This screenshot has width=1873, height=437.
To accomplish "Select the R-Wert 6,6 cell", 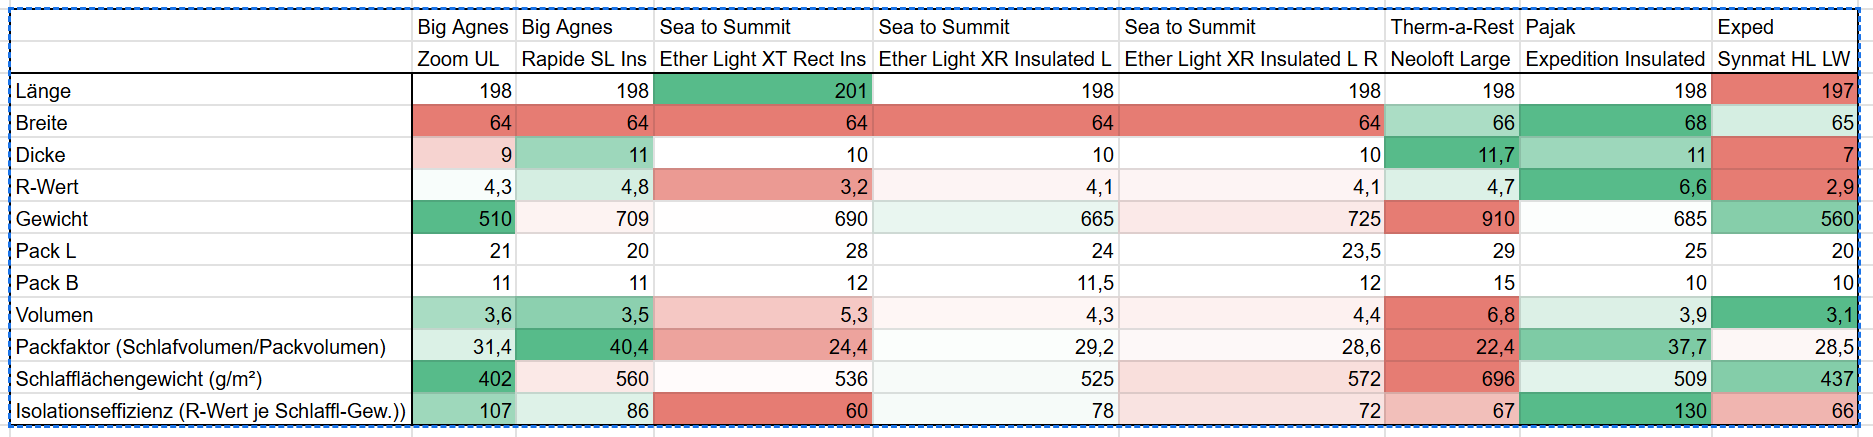I will 1615,186.
